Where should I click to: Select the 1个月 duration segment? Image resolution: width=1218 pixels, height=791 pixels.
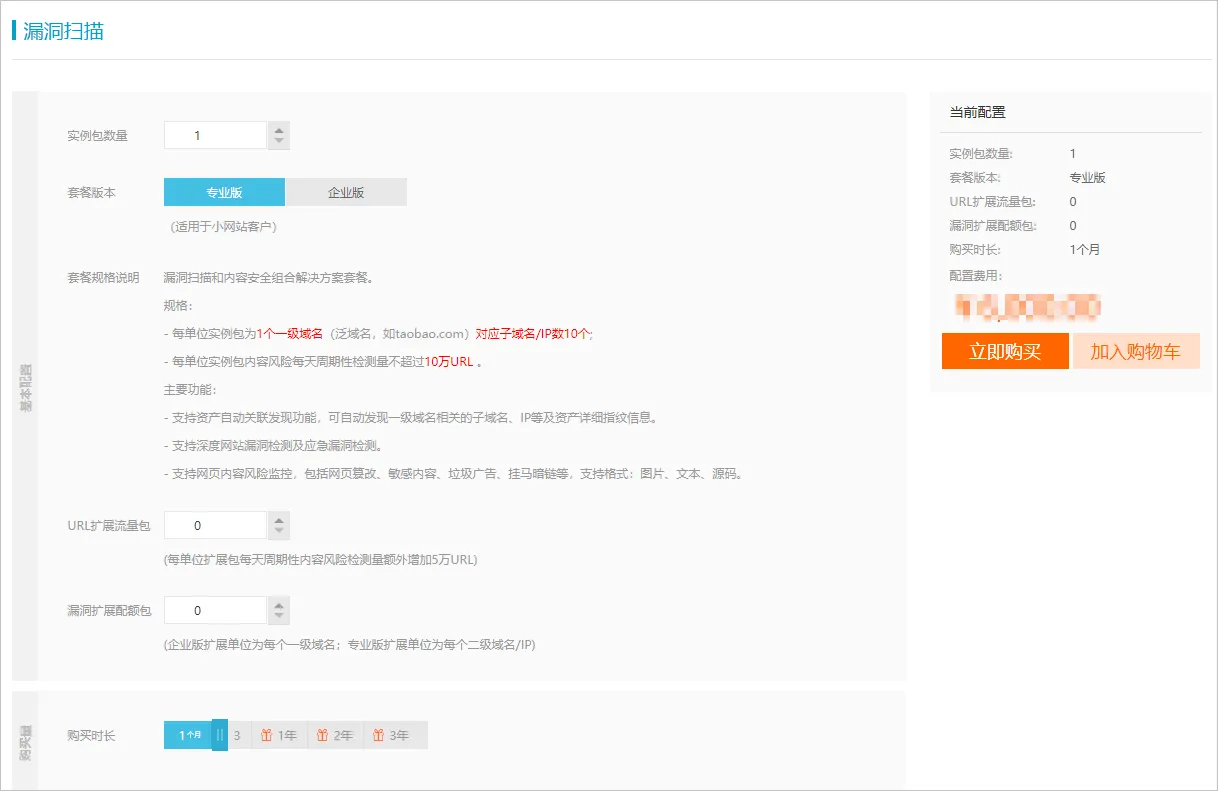(x=189, y=735)
